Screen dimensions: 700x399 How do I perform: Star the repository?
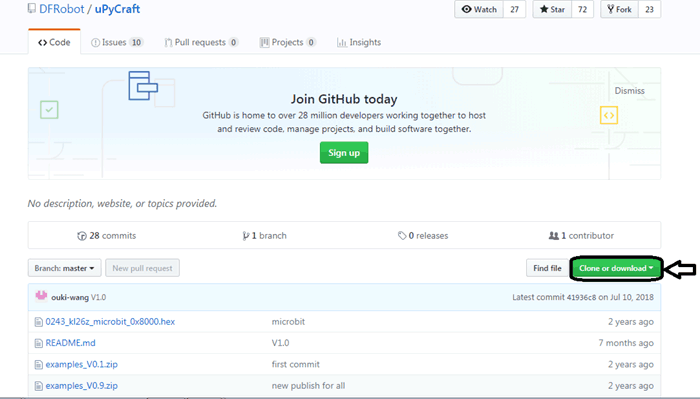552,9
